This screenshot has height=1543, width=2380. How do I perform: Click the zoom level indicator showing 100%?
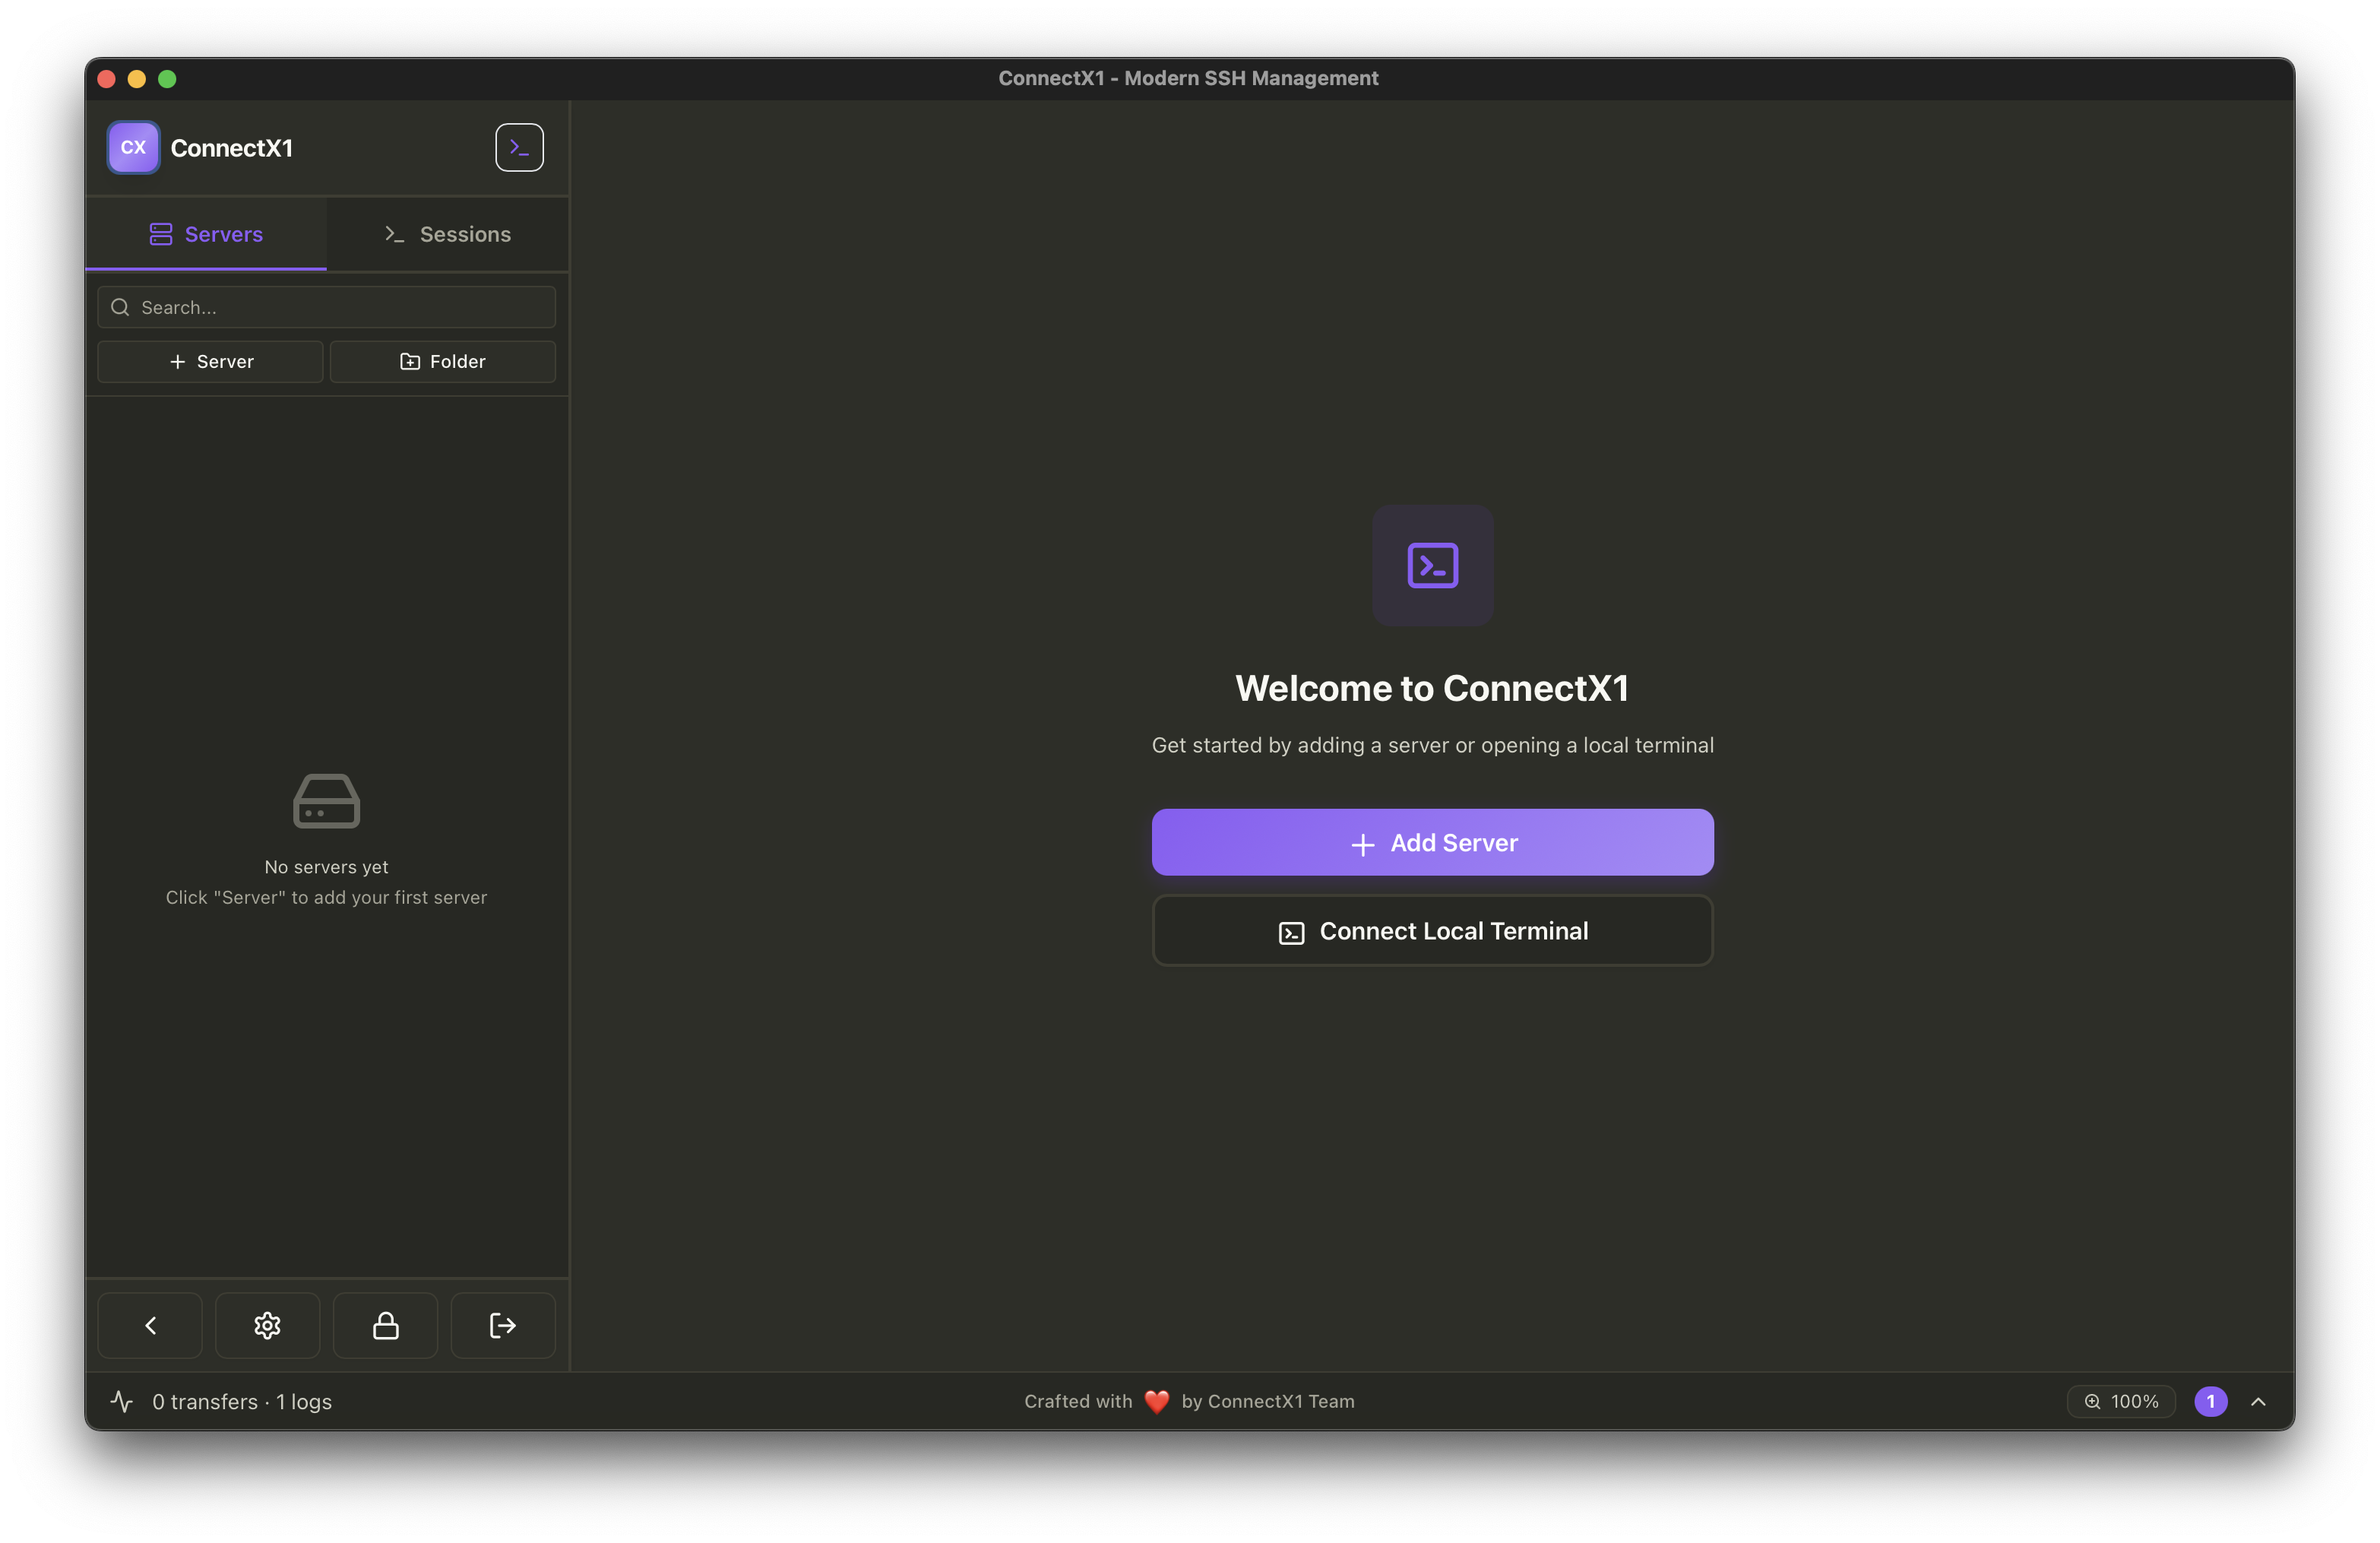tap(2121, 1401)
